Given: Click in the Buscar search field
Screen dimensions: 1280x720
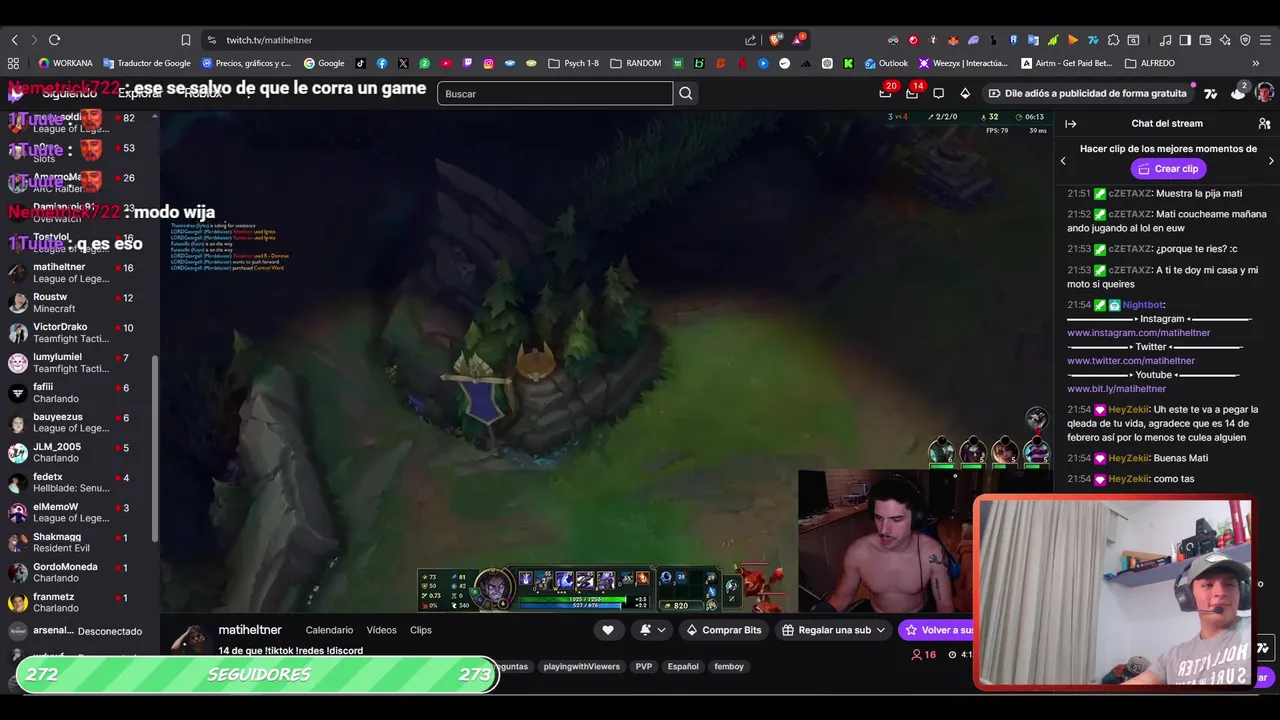Looking at the screenshot, I should (x=555, y=93).
